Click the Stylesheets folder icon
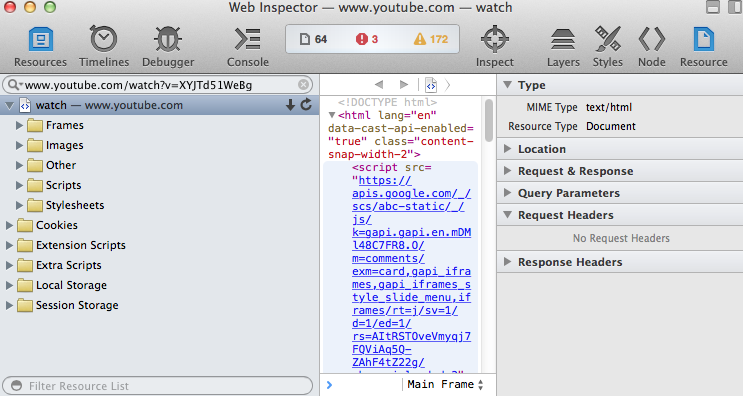 [x=35, y=205]
